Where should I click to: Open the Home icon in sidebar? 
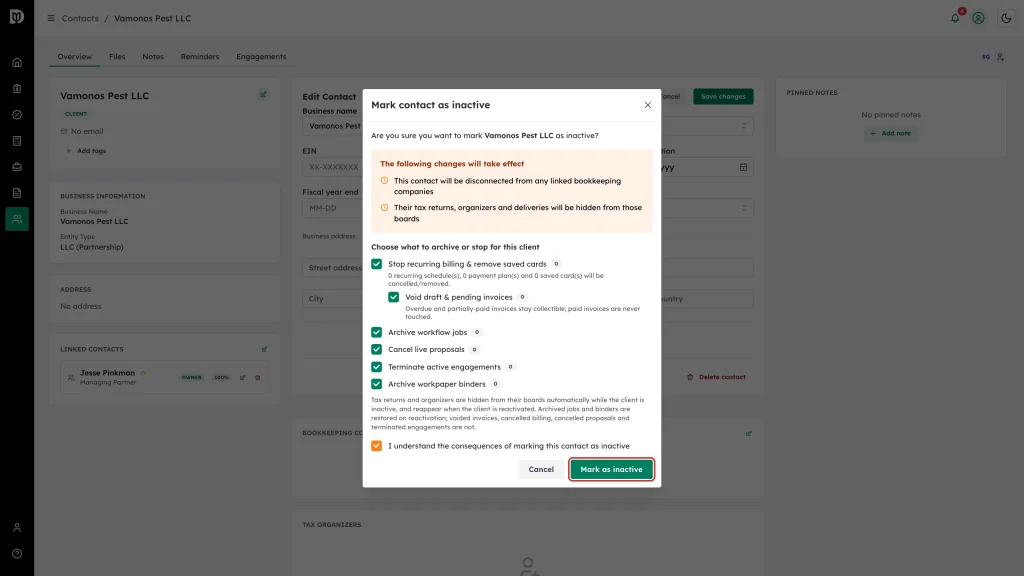pyautogui.click(x=17, y=63)
